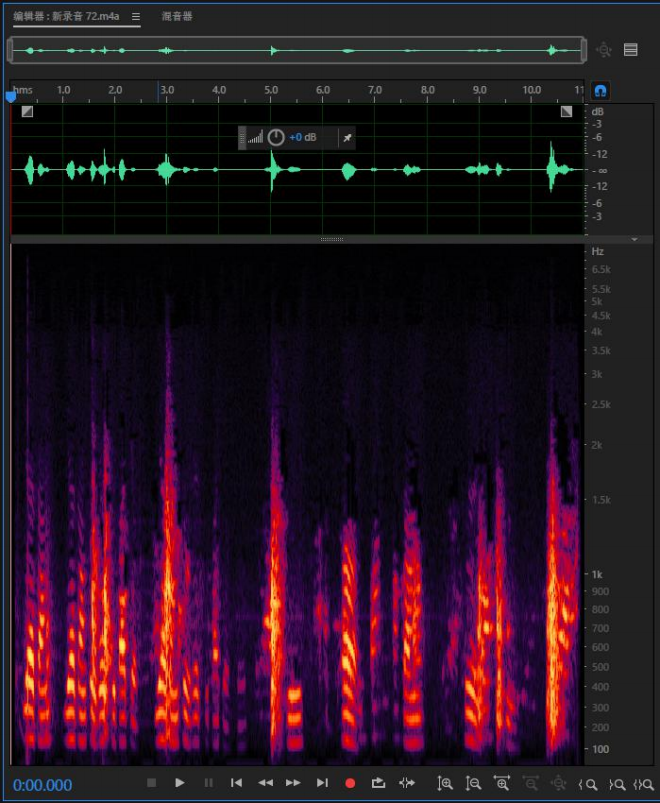Click the Stop button in transport
Image resolution: width=660 pixels, height=803 pixels.
coord(151,783)
